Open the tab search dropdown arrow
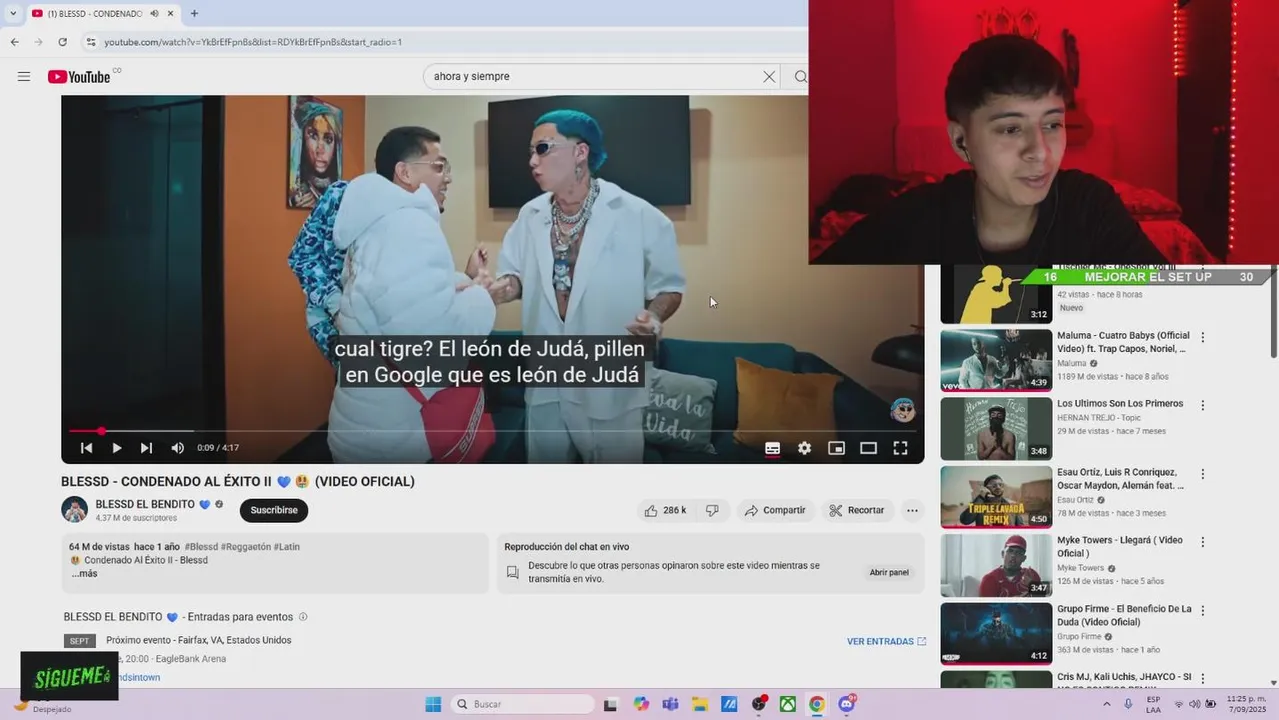Screen dimensions: 1279x720 pos(12,14)
